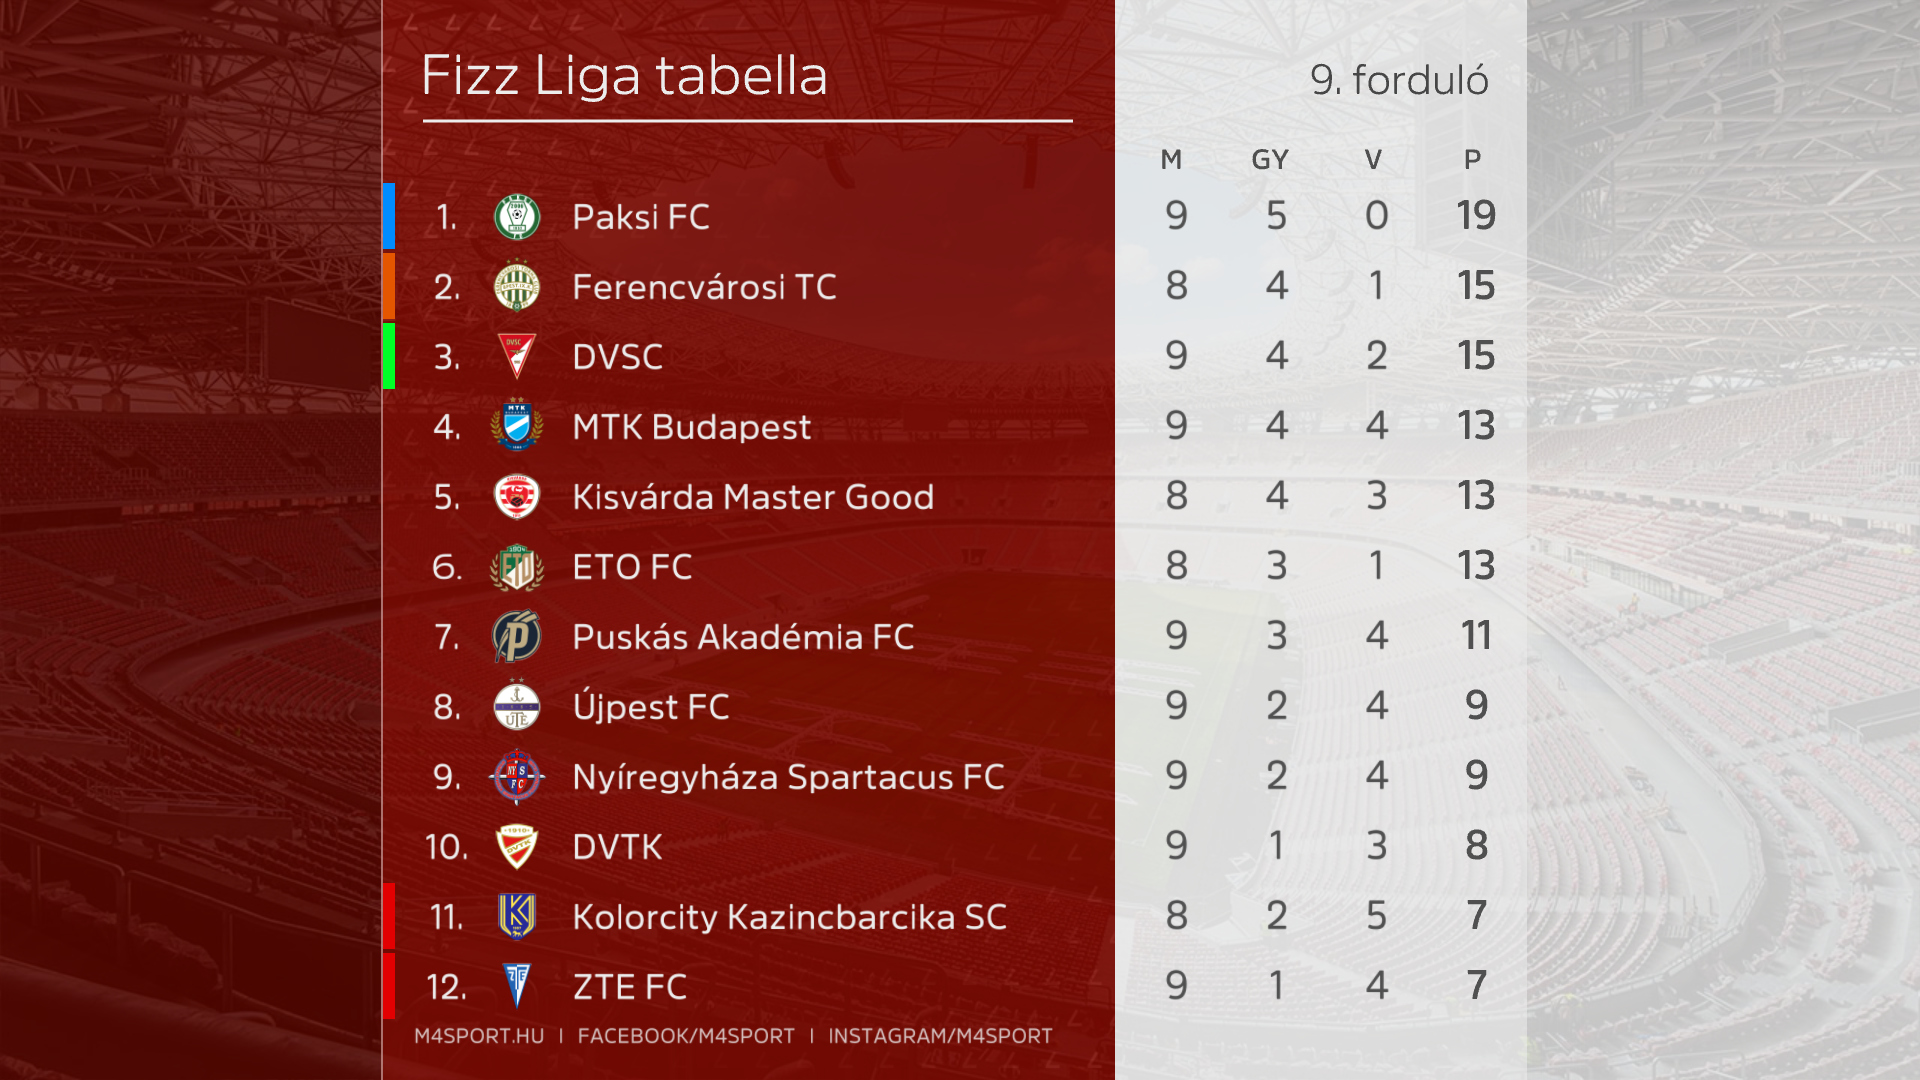The image size is (1920, 1080).
Task: Click the Fizz Liga tabella title
Action: [625, 76]
